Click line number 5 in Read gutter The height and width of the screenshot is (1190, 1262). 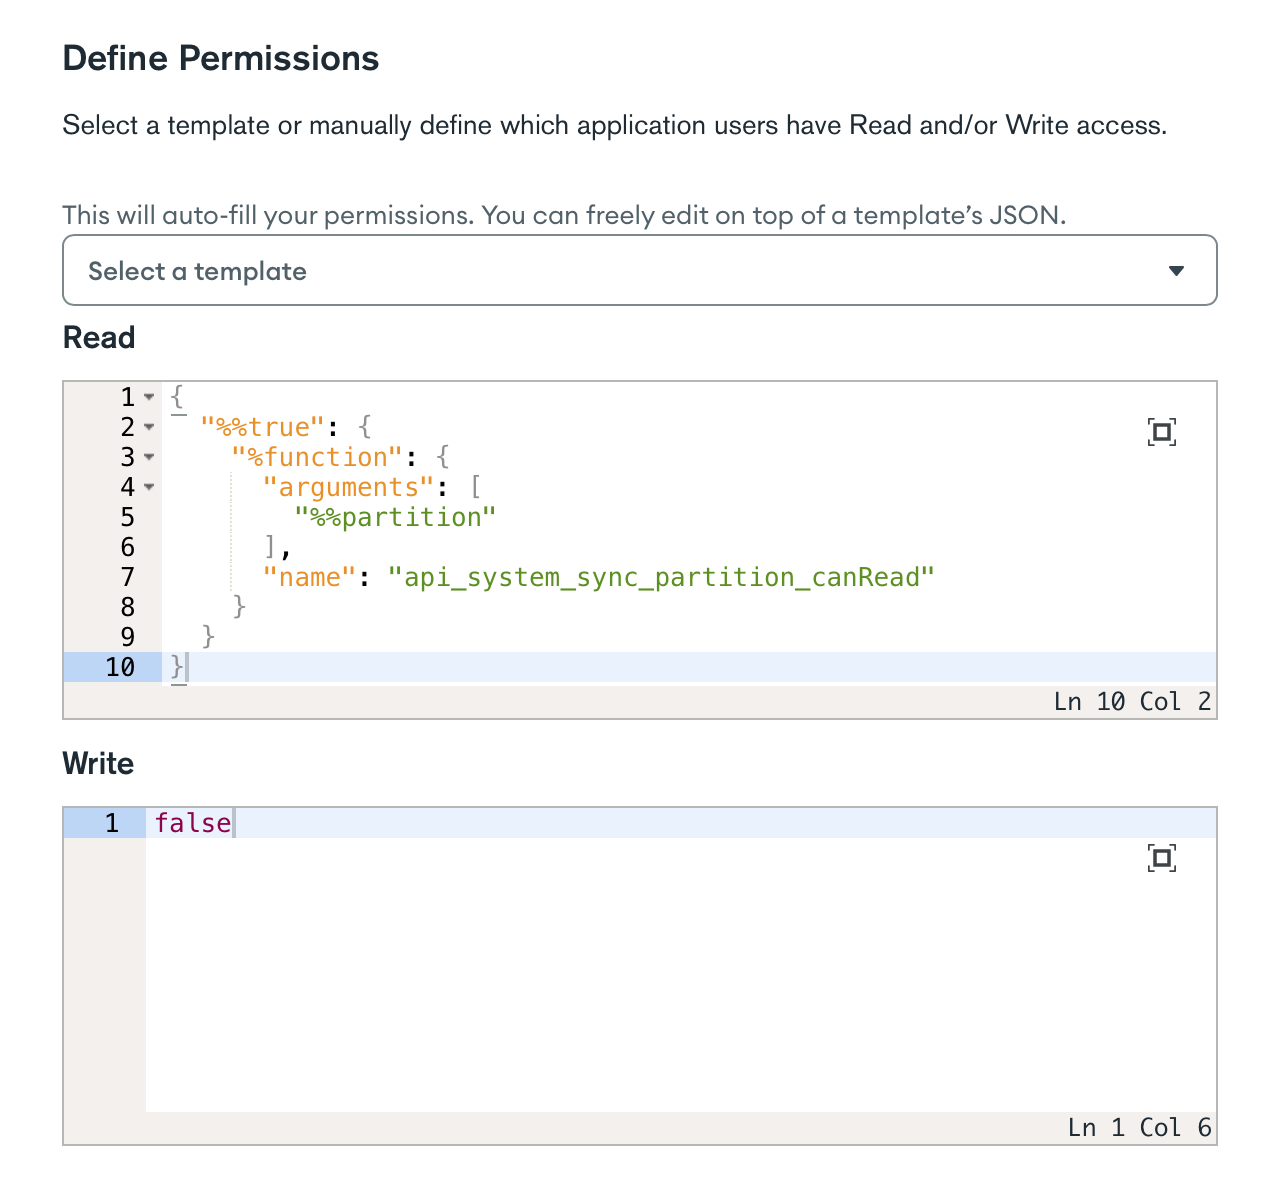[127, 517]
